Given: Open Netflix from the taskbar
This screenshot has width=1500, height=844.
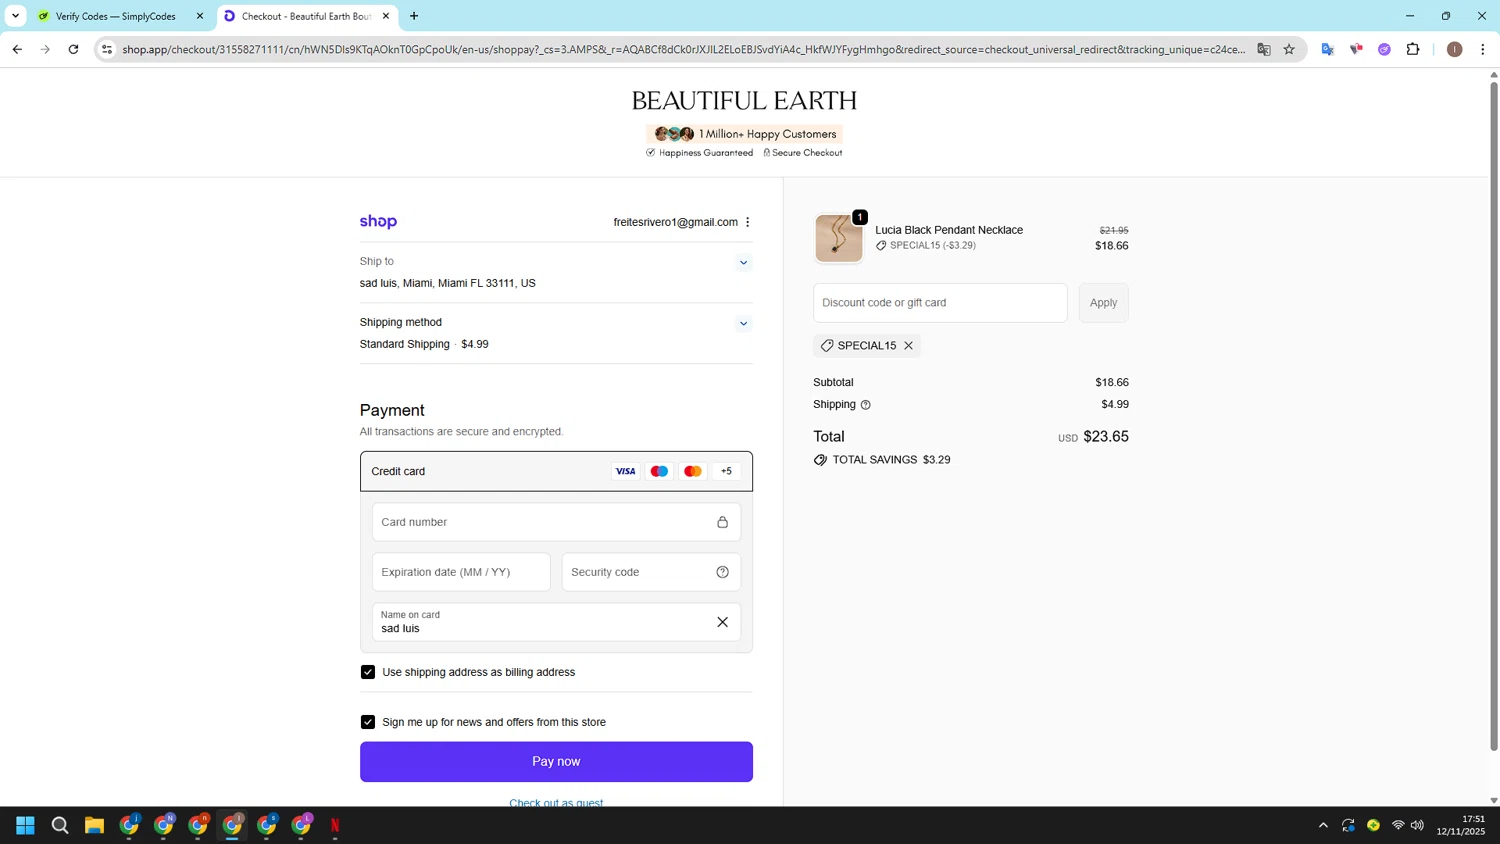Looking at the screenshot, I should click(335, 825).
